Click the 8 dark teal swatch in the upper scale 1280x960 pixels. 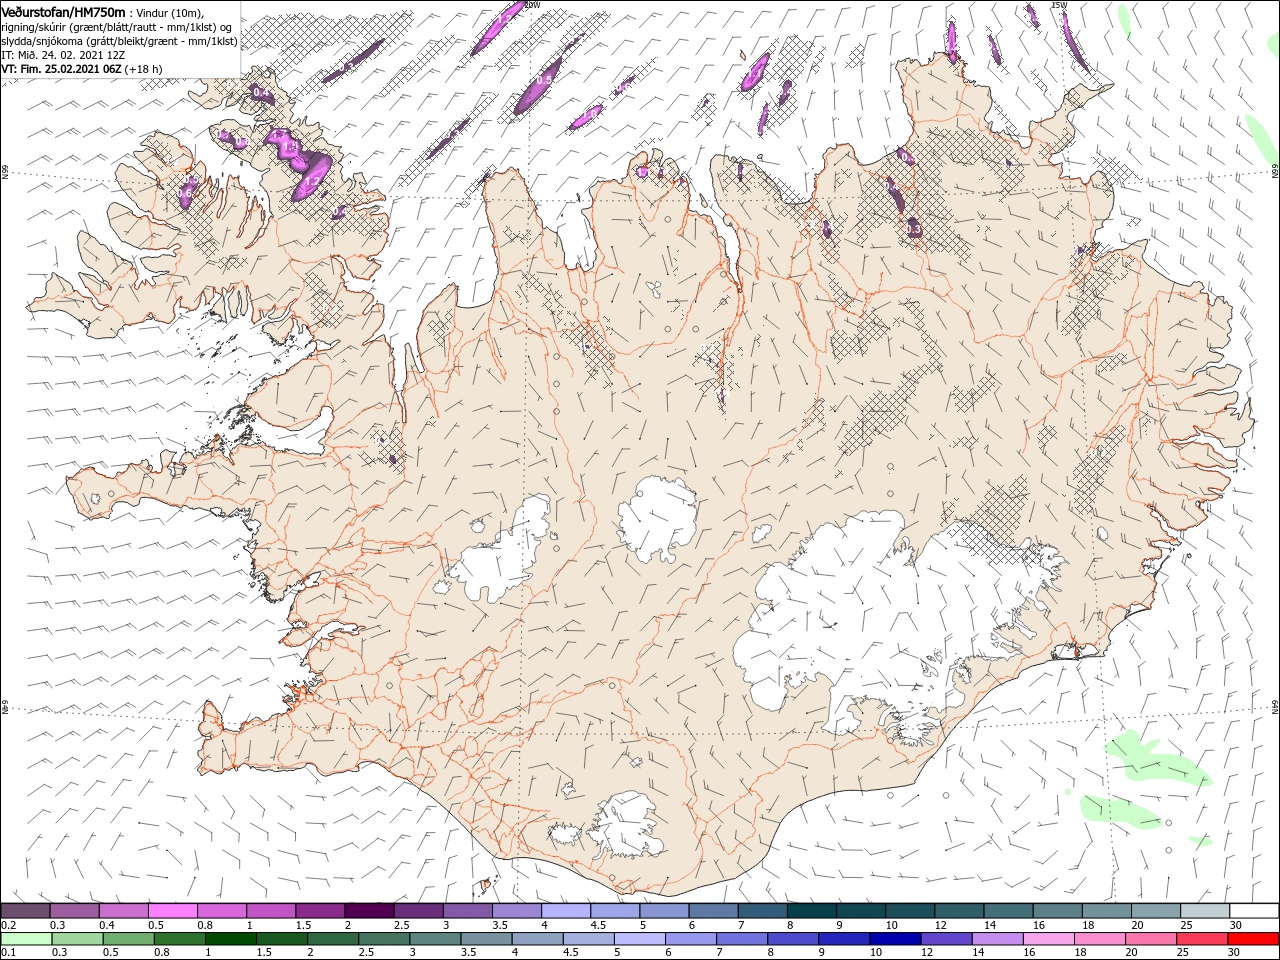(x=812, y=910)
